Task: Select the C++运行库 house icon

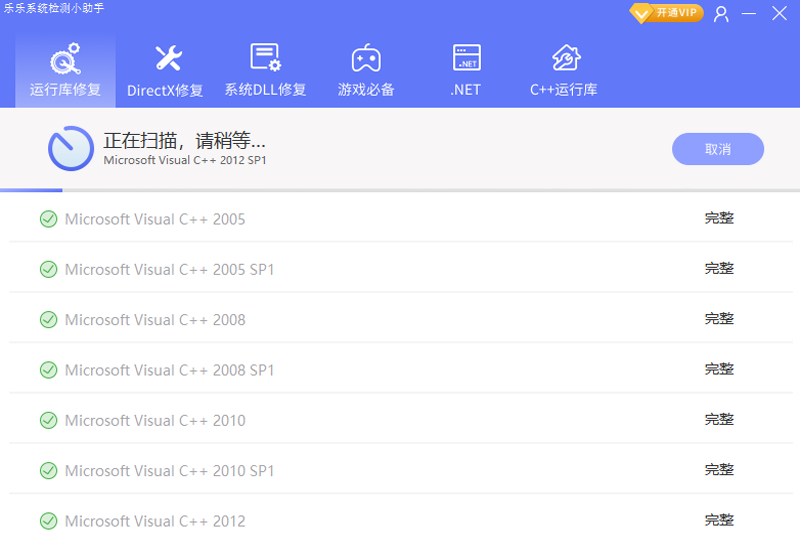Action: 565,58
